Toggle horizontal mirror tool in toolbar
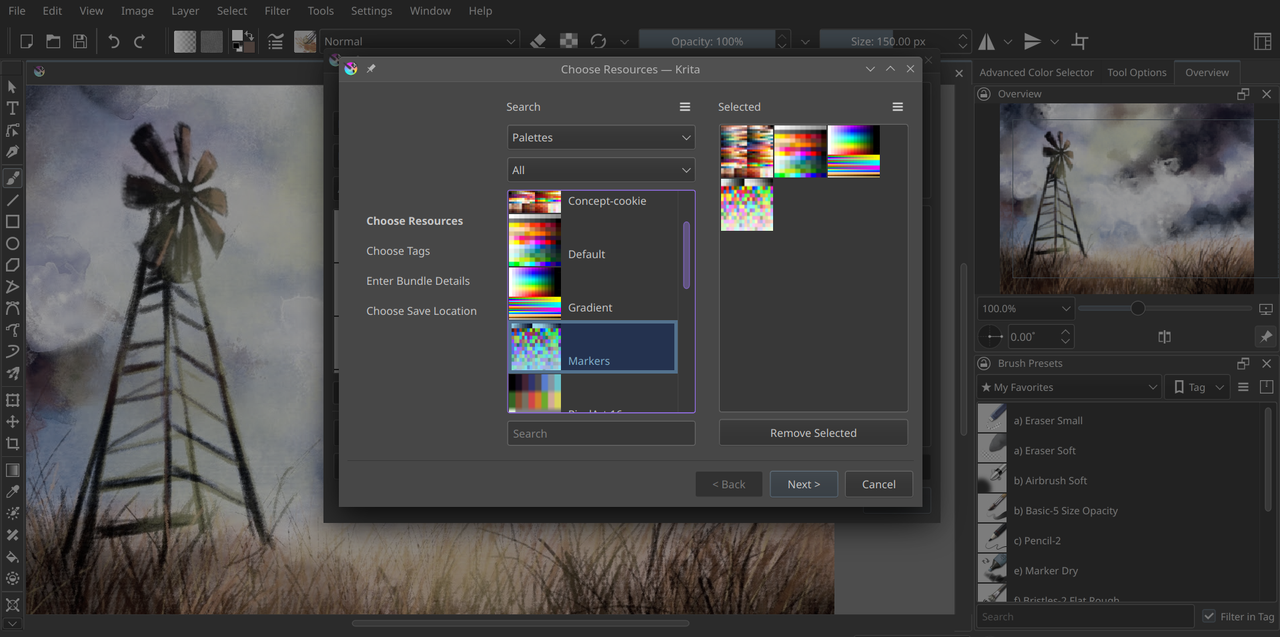This screenshot has height=637, width=1280. coord(987,41)
